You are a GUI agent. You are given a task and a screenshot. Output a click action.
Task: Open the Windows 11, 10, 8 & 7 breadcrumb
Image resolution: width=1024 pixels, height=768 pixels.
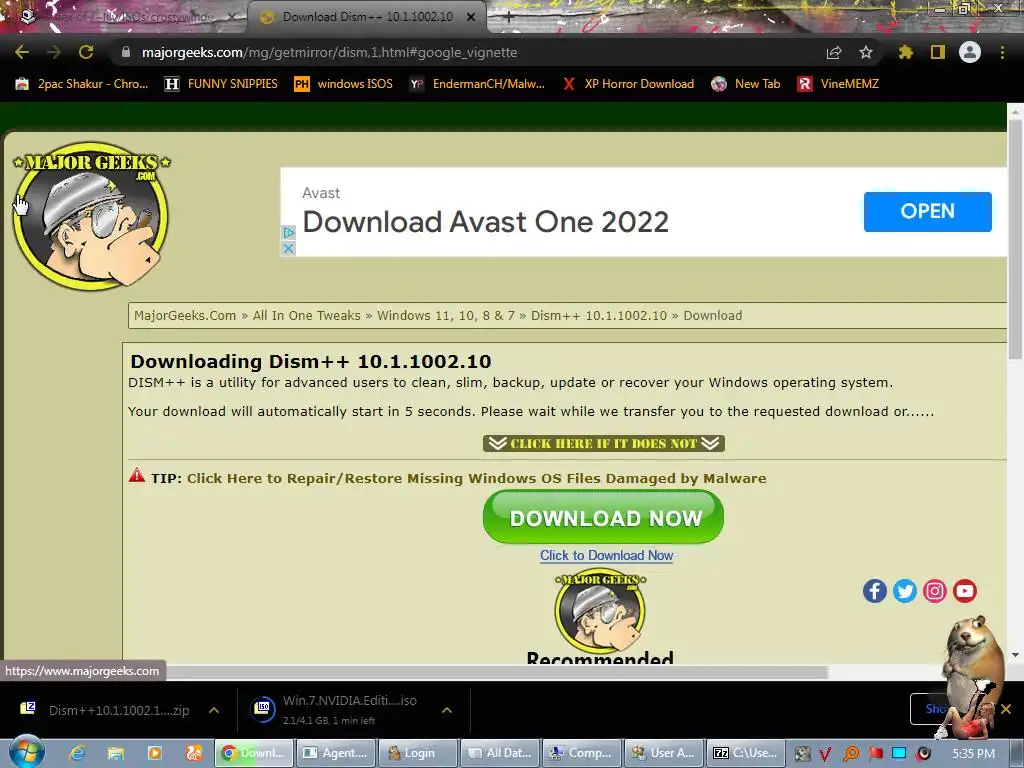tap(445, 315)
